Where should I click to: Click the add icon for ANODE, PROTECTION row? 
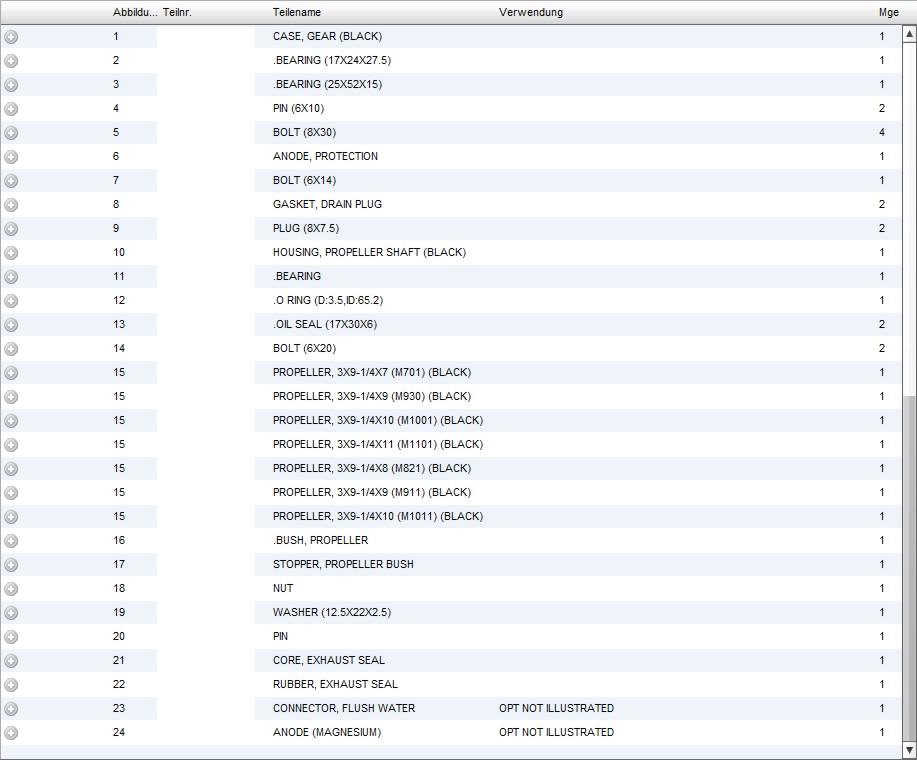(11, 157)
